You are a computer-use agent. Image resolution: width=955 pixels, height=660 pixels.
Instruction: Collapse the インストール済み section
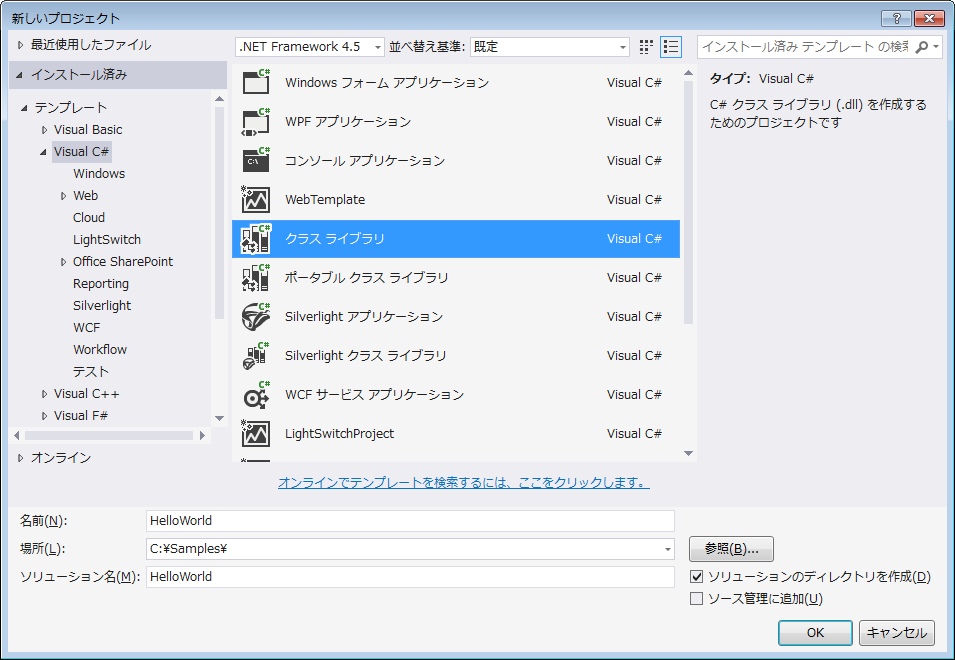click(19, 75)
